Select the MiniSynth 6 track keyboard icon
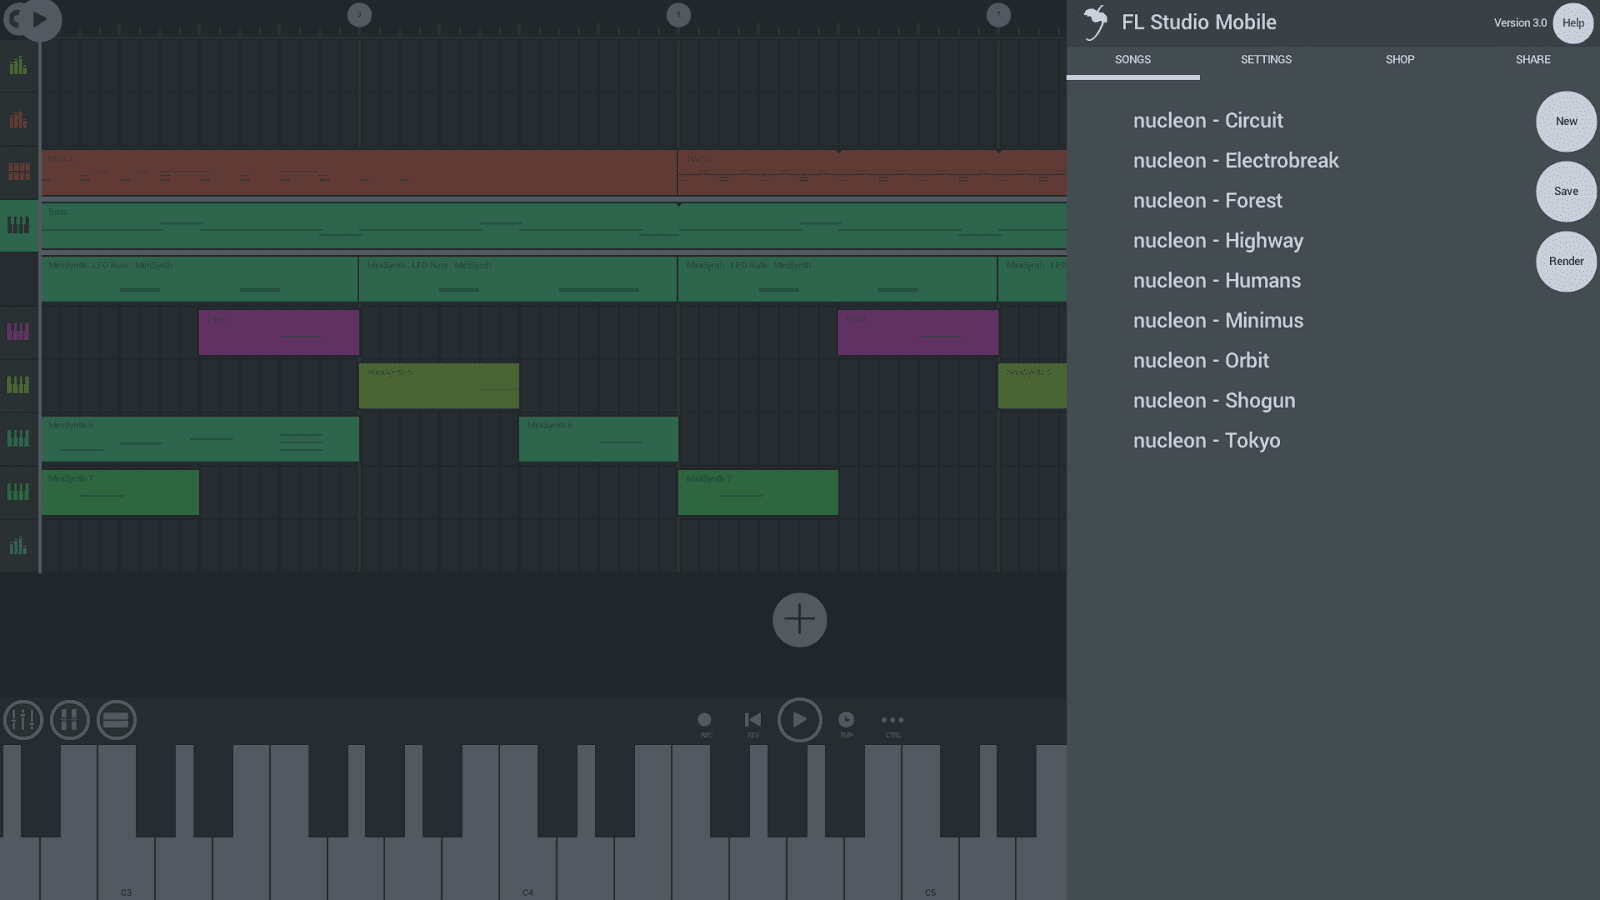Image resolution: width=1600 pixels, height=900 pixels. [x=19, y=438]
